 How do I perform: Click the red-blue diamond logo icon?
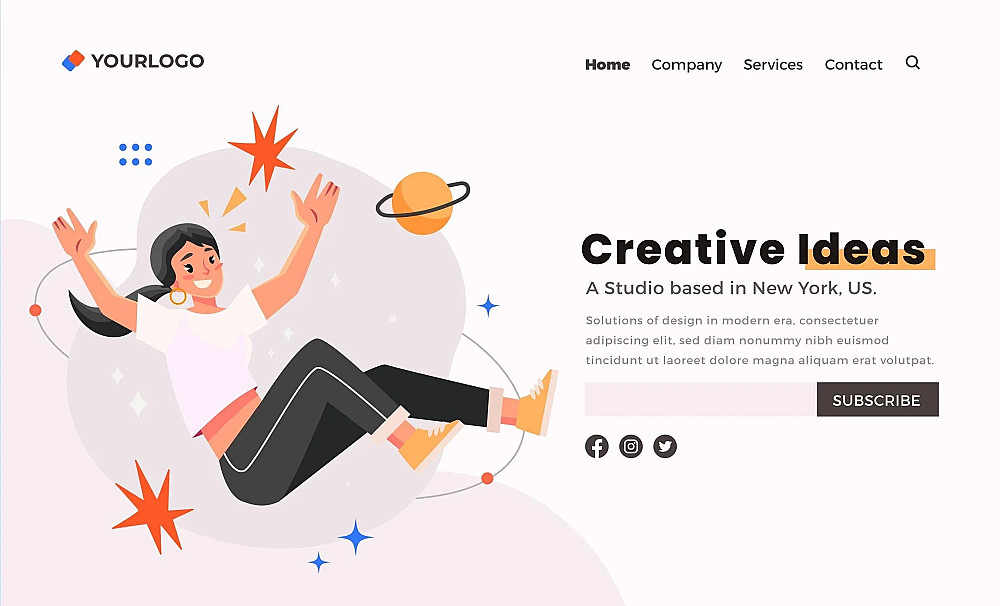click(73, 61)
